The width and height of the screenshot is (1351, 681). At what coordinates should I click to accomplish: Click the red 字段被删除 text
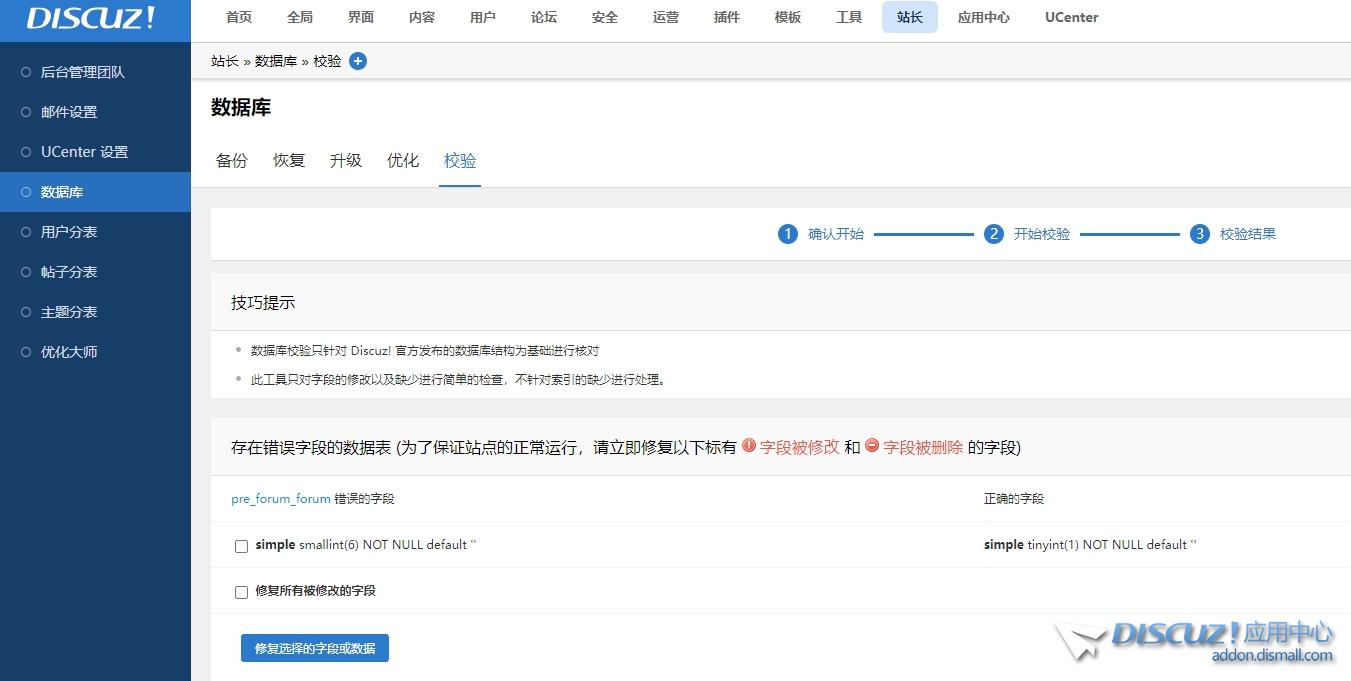[x=923, y=447]
